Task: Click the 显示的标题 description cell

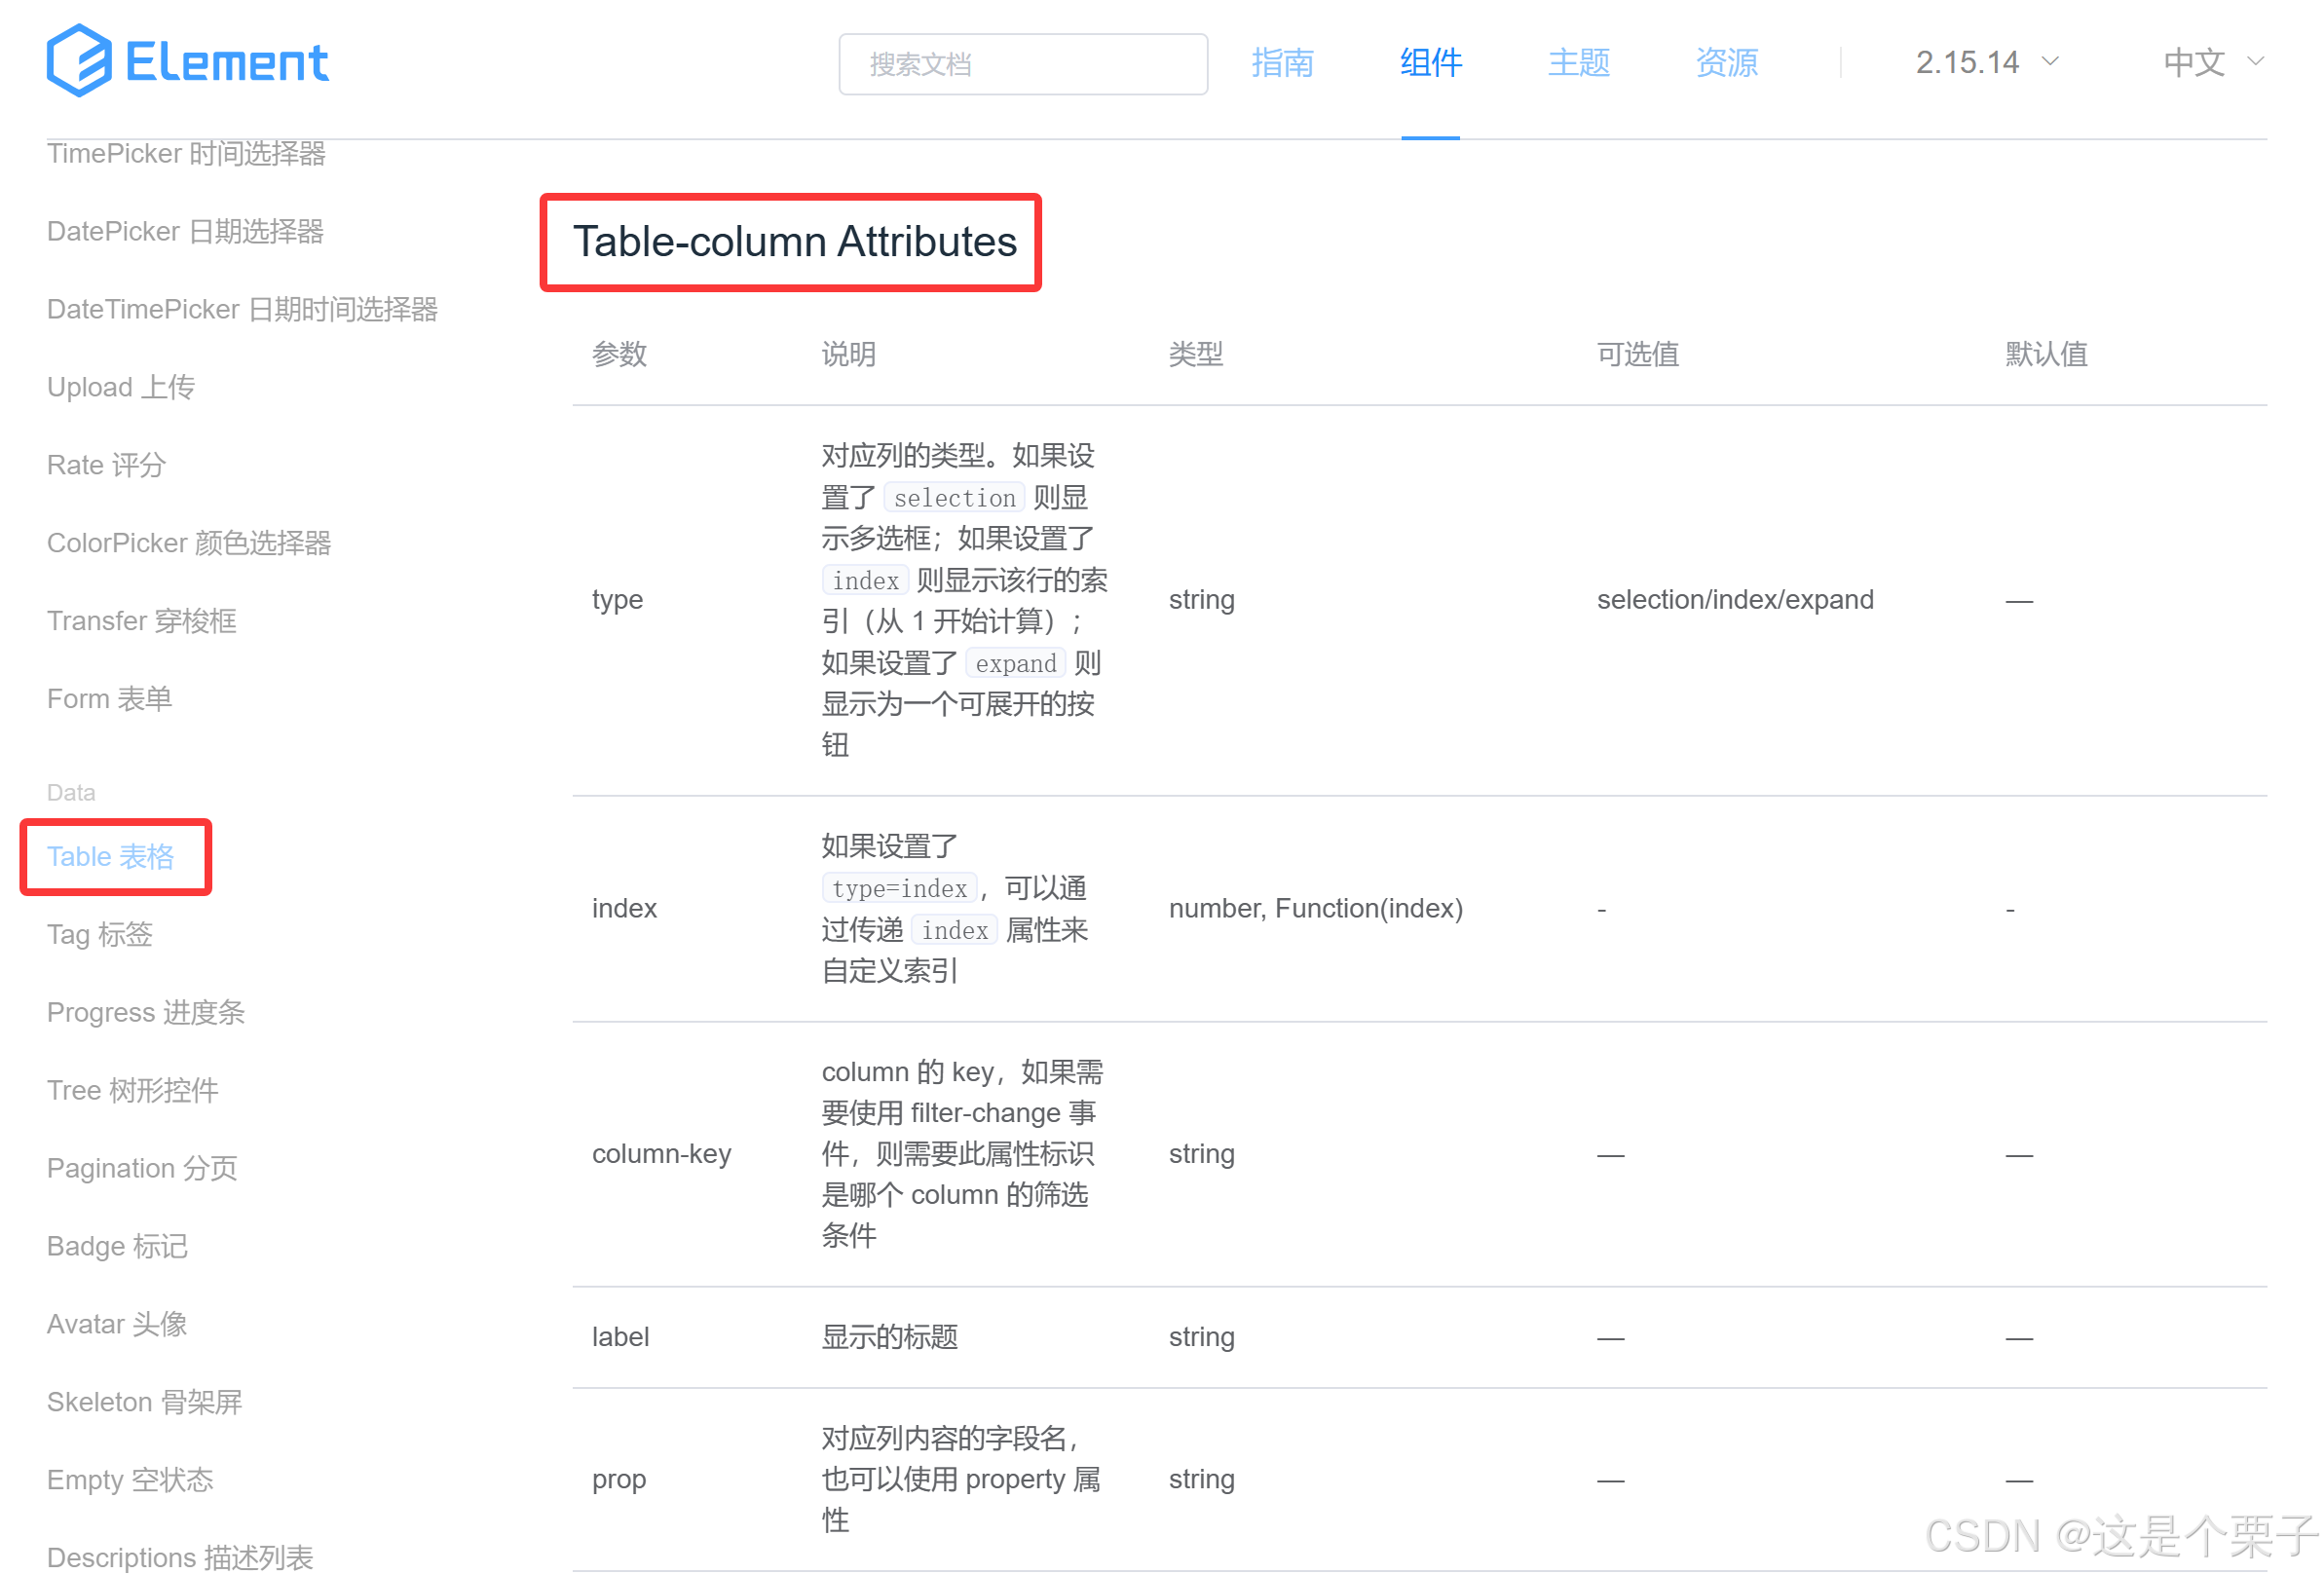Action: (889, 1338)
